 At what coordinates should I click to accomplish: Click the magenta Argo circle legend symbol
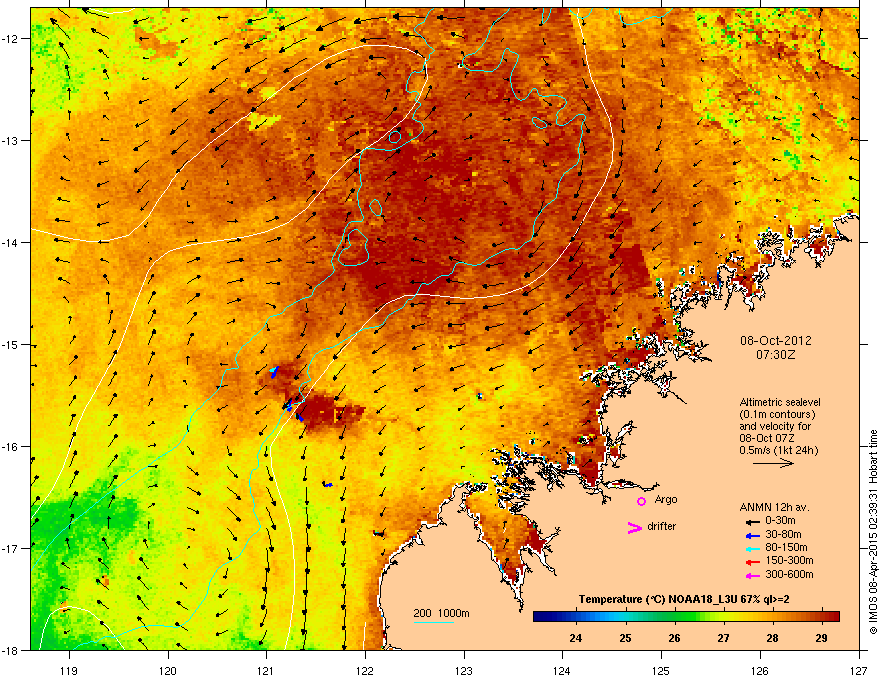(641, 501)
